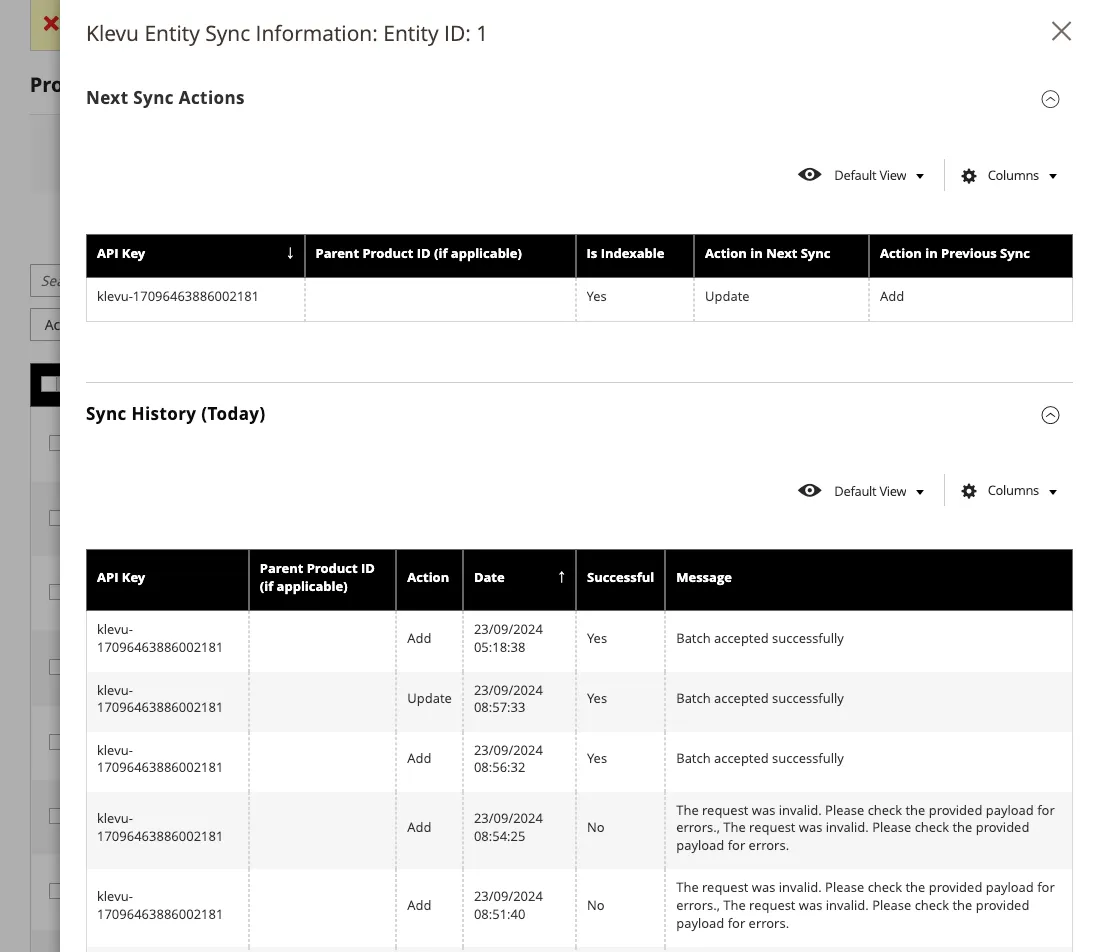This screenshot has width=1096, height=952.
Task: Click the date 23/09/2024 05:18:38
Action: (x=508, y=639)
